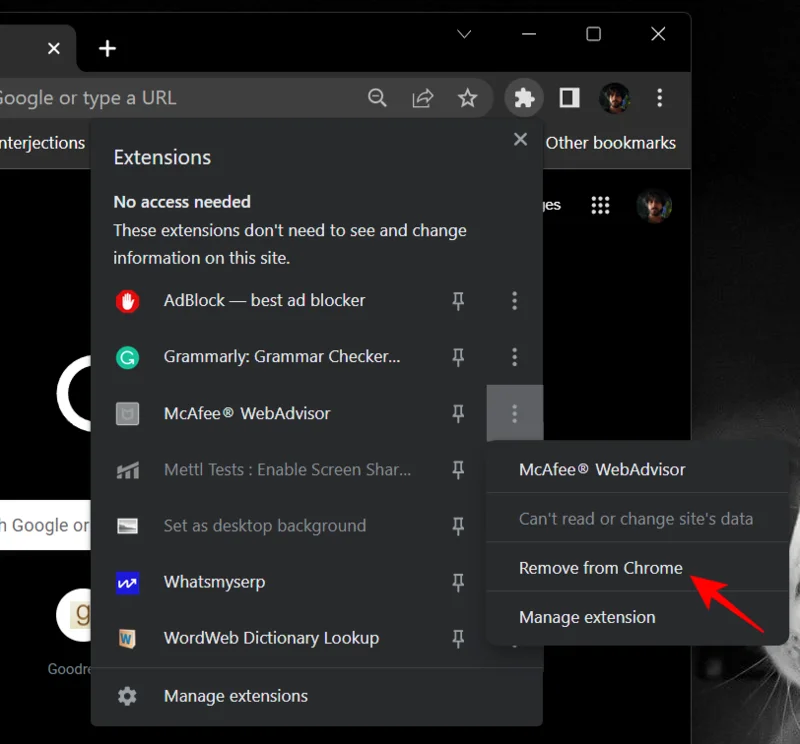The image size is (800, 744).
Task: Click the search-in-page magnifier icon
Action: pos(377,98)
